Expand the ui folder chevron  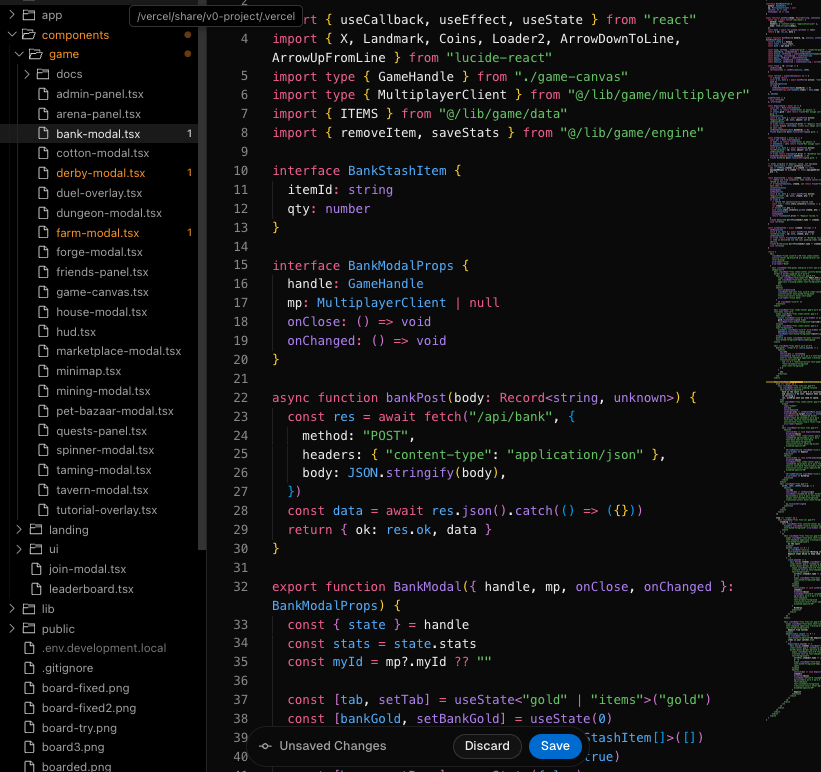[x=19, y=549]
